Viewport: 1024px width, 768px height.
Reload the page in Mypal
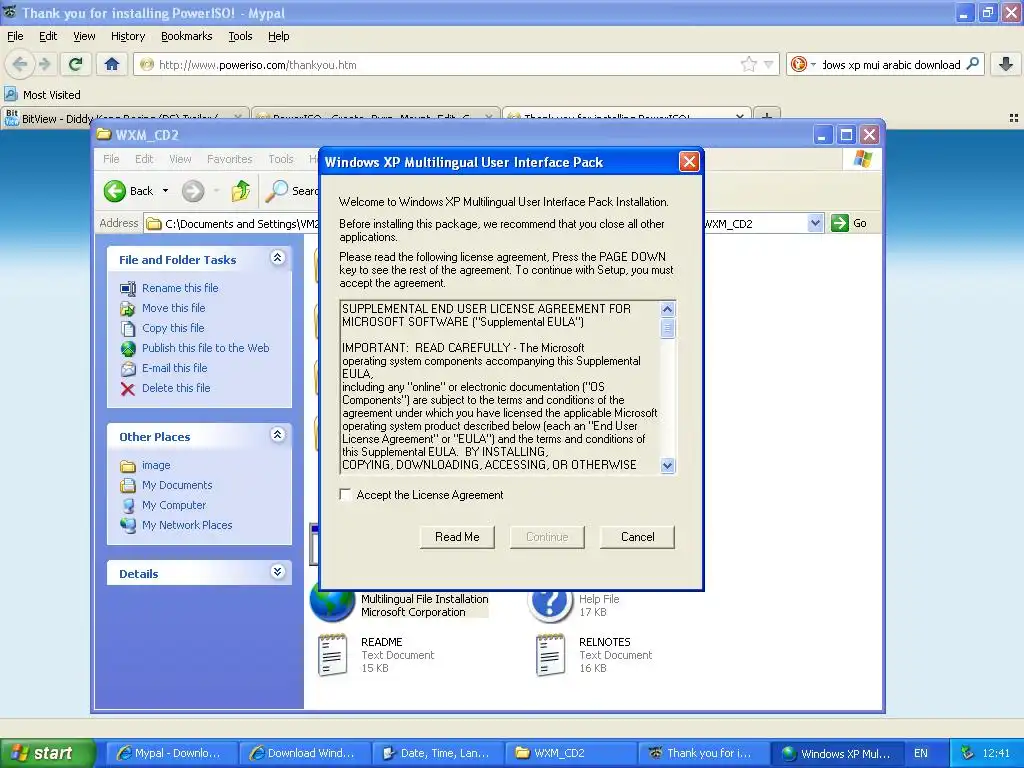click(75, 64)
